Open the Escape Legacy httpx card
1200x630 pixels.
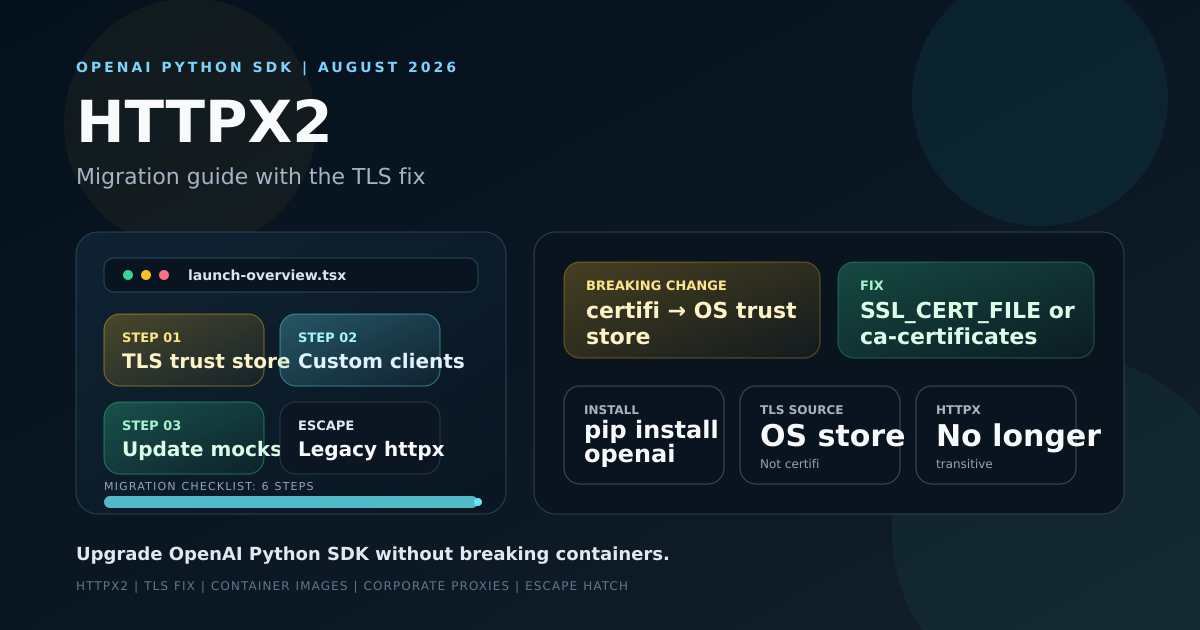[x=360, y=438]
